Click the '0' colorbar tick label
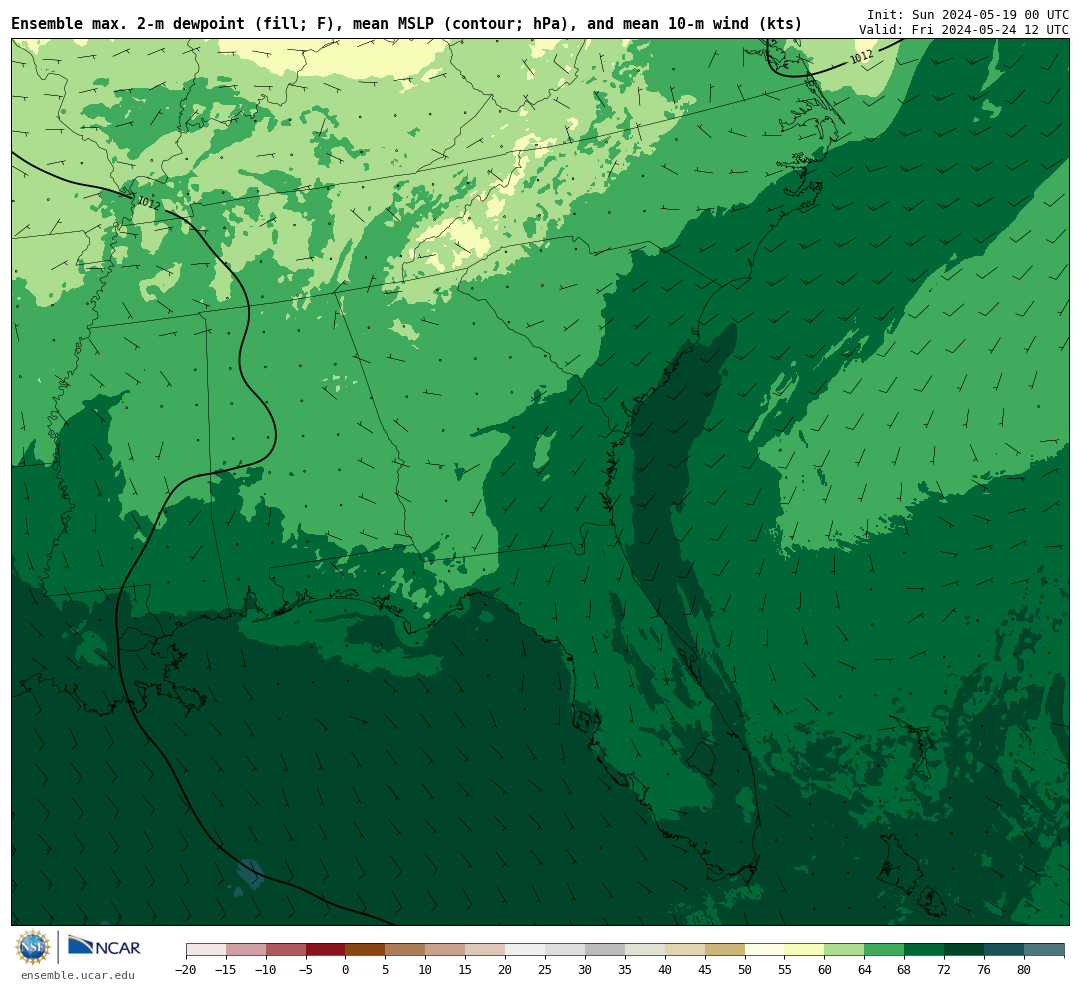1080x988 pixels. pos(345,969)
